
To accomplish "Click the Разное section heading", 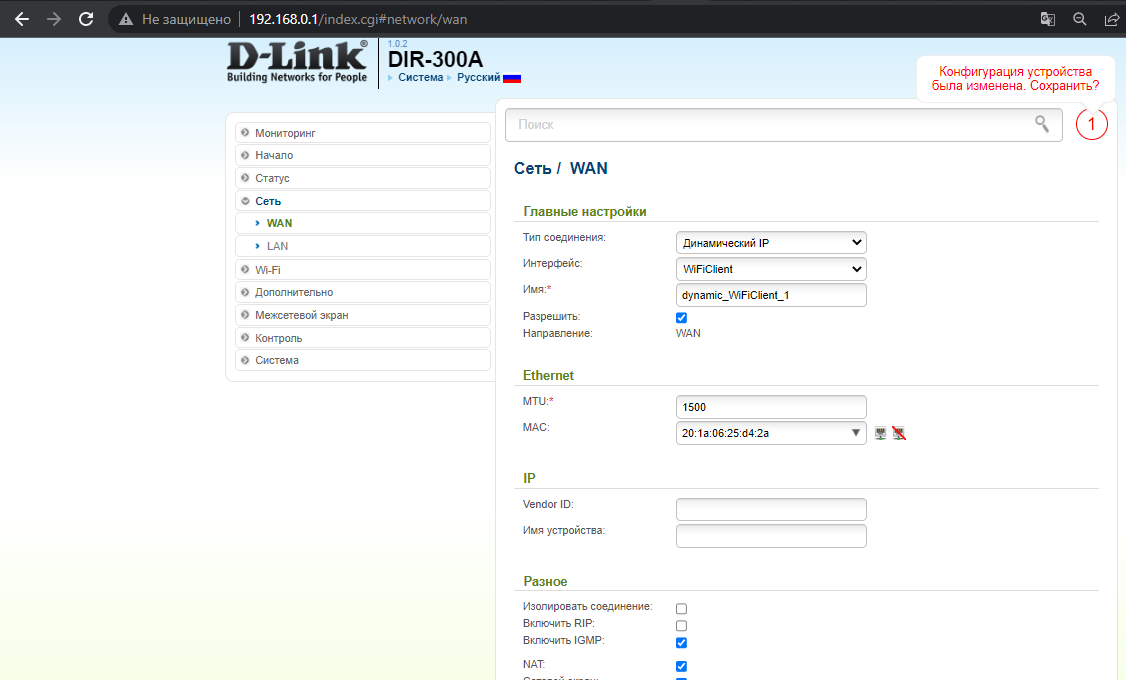I will tap(545, 582).
